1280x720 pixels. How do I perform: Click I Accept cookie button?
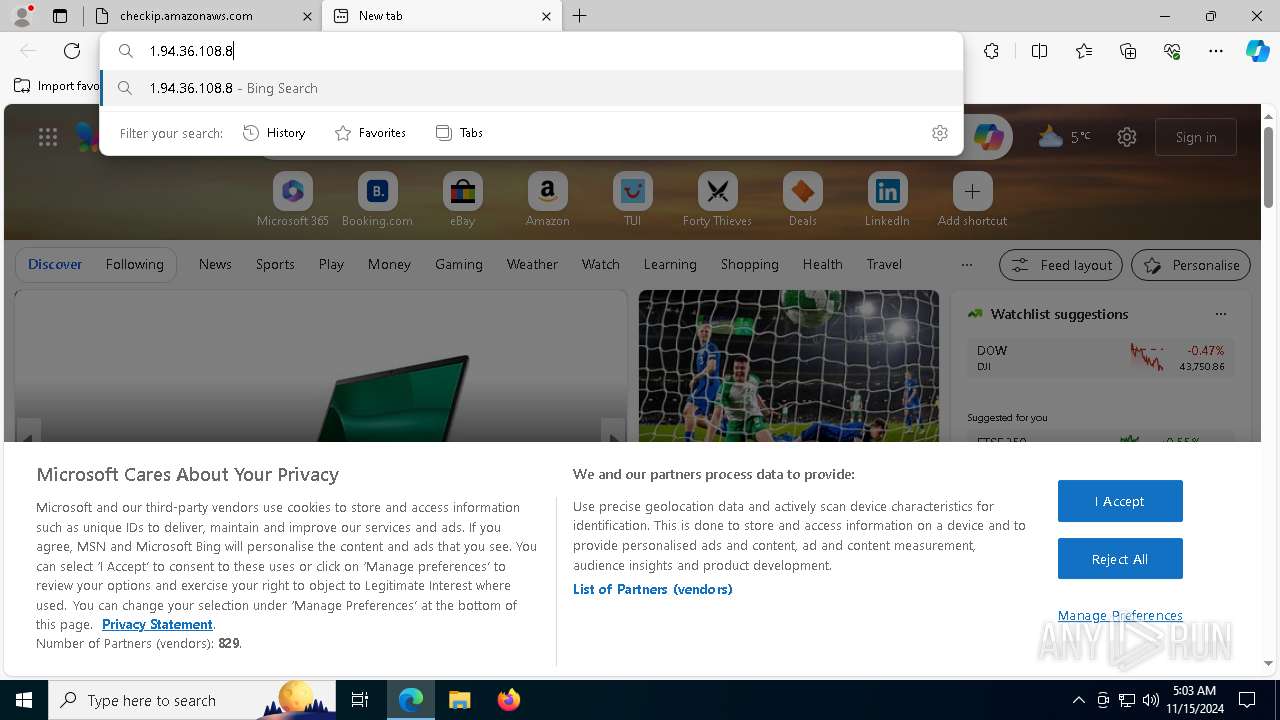(1120, 501)
